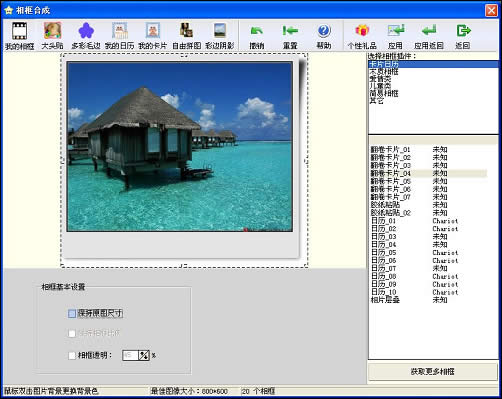Click the 重置 reset icon
502x399 pixels.
point(290,31)
